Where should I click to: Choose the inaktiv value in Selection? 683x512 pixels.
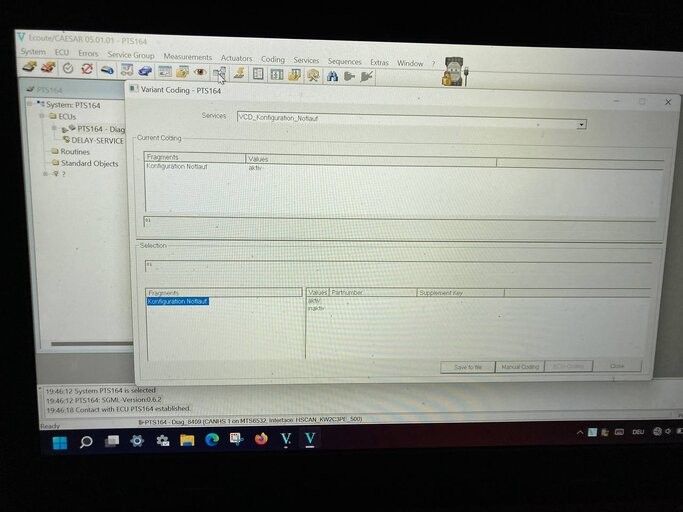coord(317,308)
